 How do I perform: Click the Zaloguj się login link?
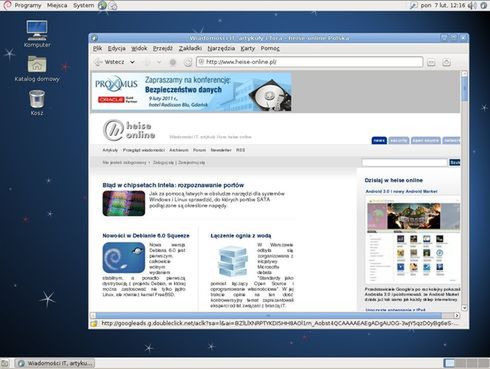(x=163, y=162)
